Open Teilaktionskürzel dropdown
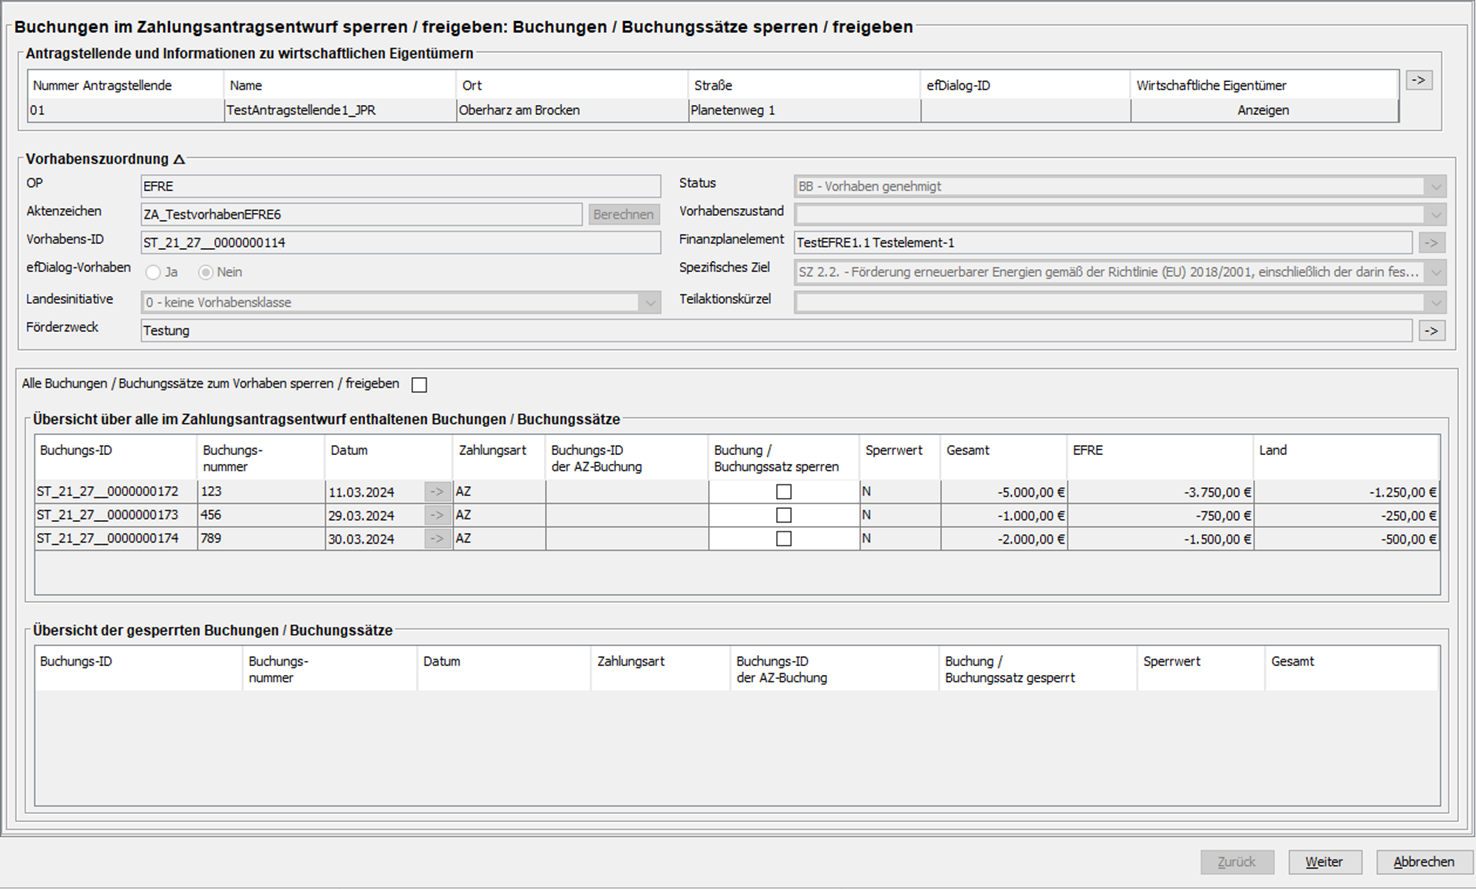1476x889 pixels. click(x=1436, y=302)
